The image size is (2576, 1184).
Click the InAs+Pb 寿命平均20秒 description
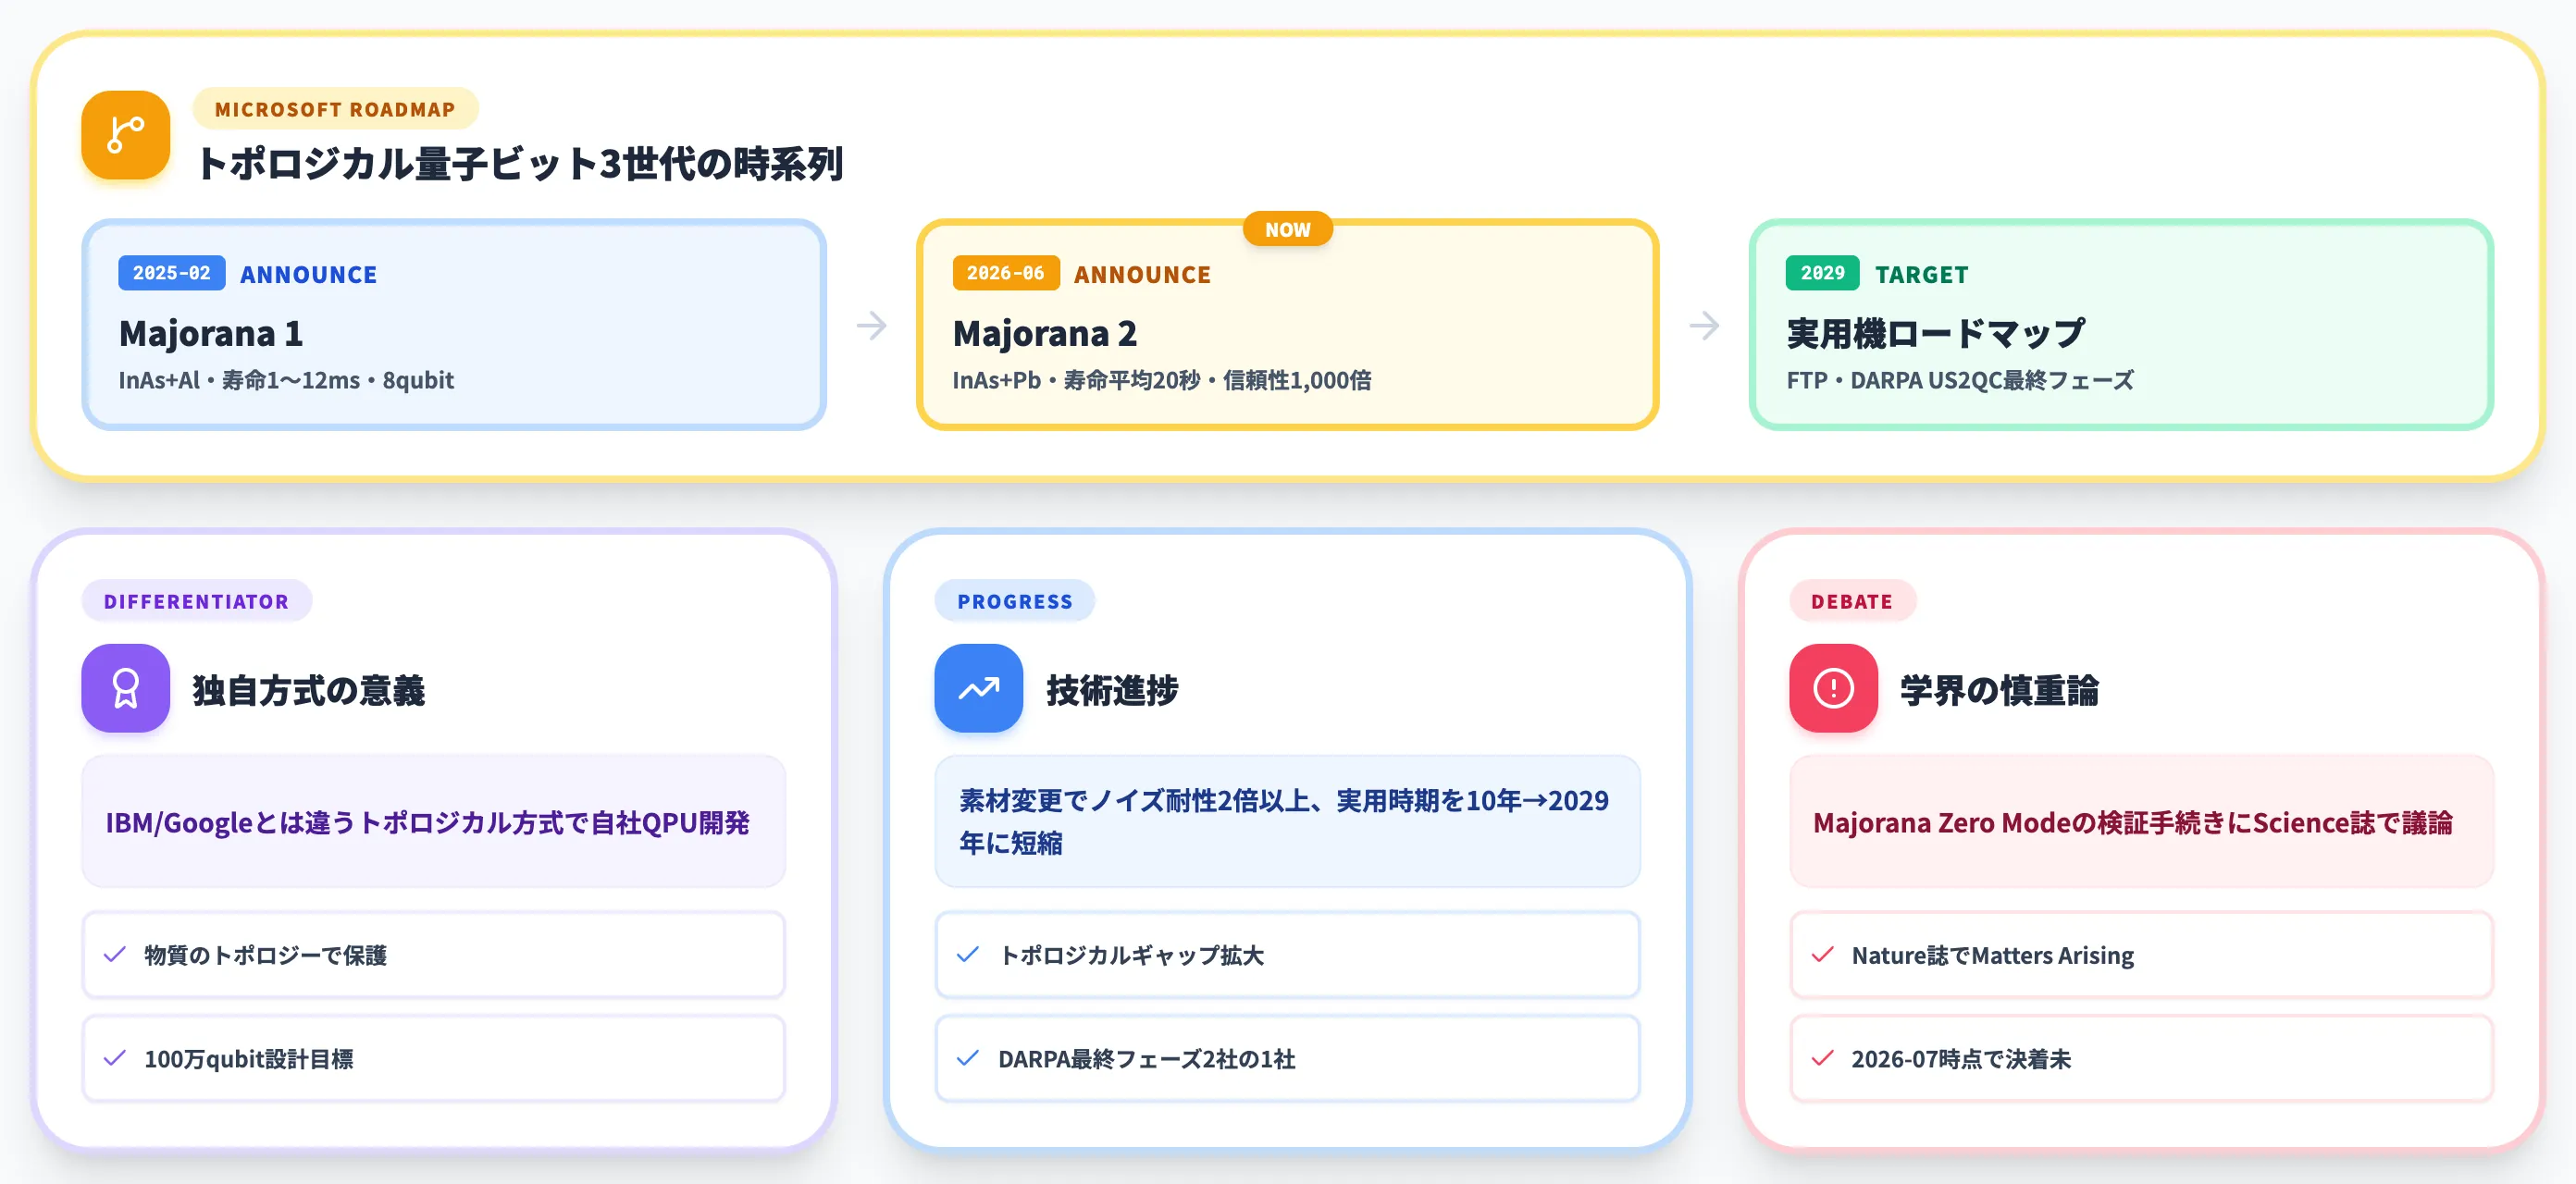point(1162,380)
